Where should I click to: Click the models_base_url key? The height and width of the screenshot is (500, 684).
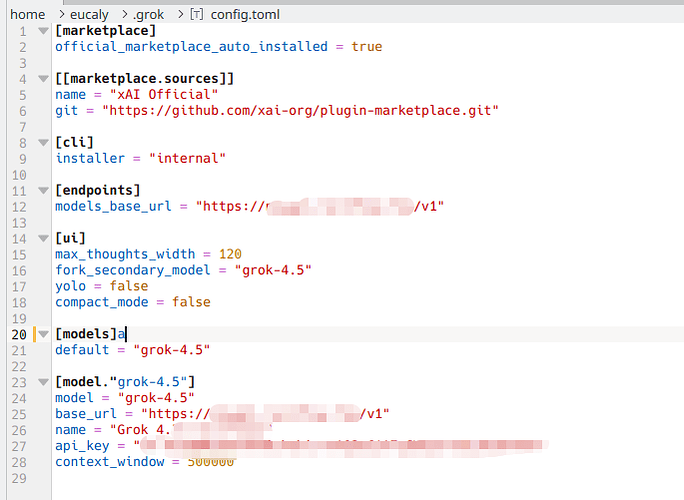click(x=113, y=206)
